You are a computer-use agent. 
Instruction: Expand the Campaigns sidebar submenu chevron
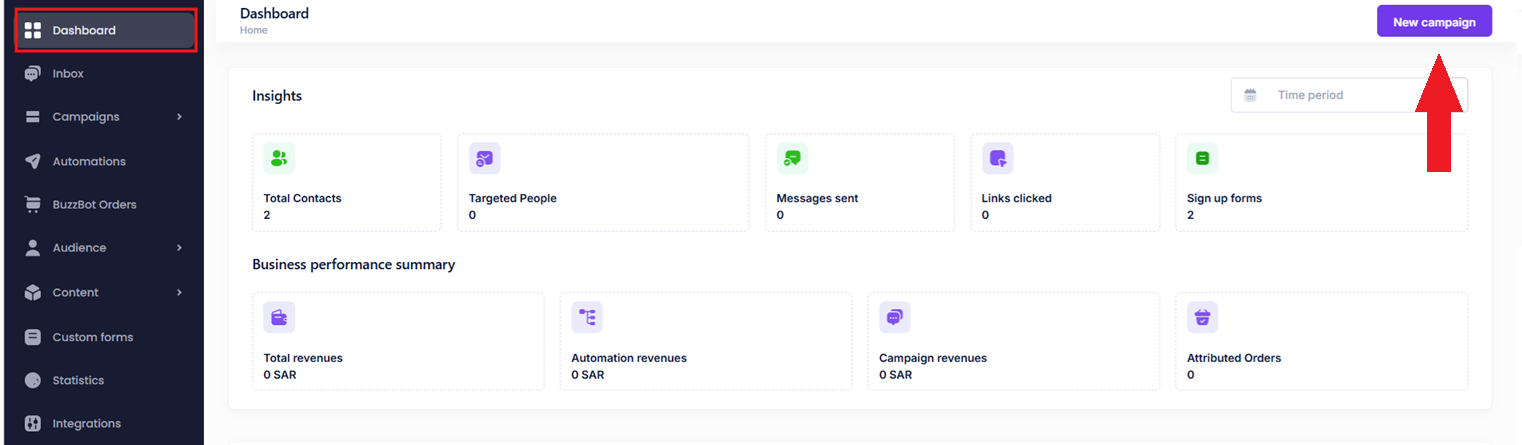pos(179,117)
